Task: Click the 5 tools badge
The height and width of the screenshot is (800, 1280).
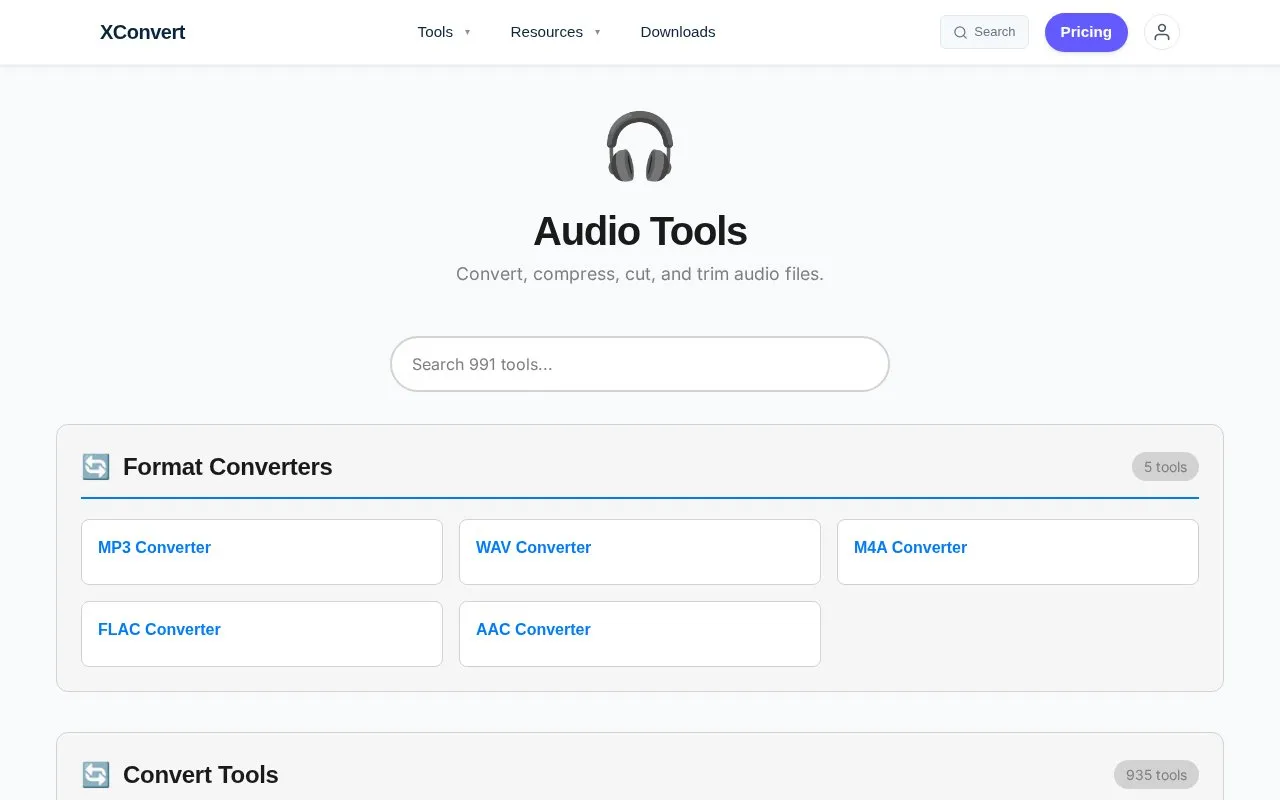Action: [1165, 467]
